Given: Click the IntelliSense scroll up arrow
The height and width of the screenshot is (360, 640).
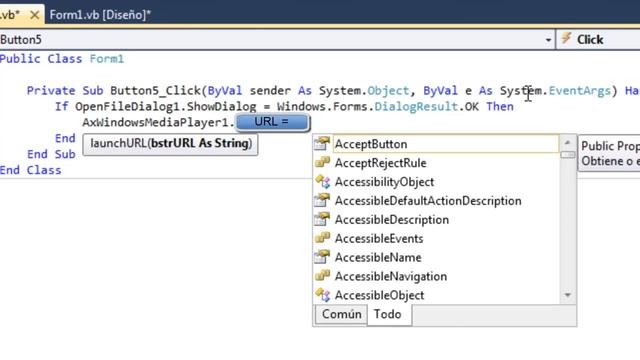Looking at the screenshot, I should [567, 142].
